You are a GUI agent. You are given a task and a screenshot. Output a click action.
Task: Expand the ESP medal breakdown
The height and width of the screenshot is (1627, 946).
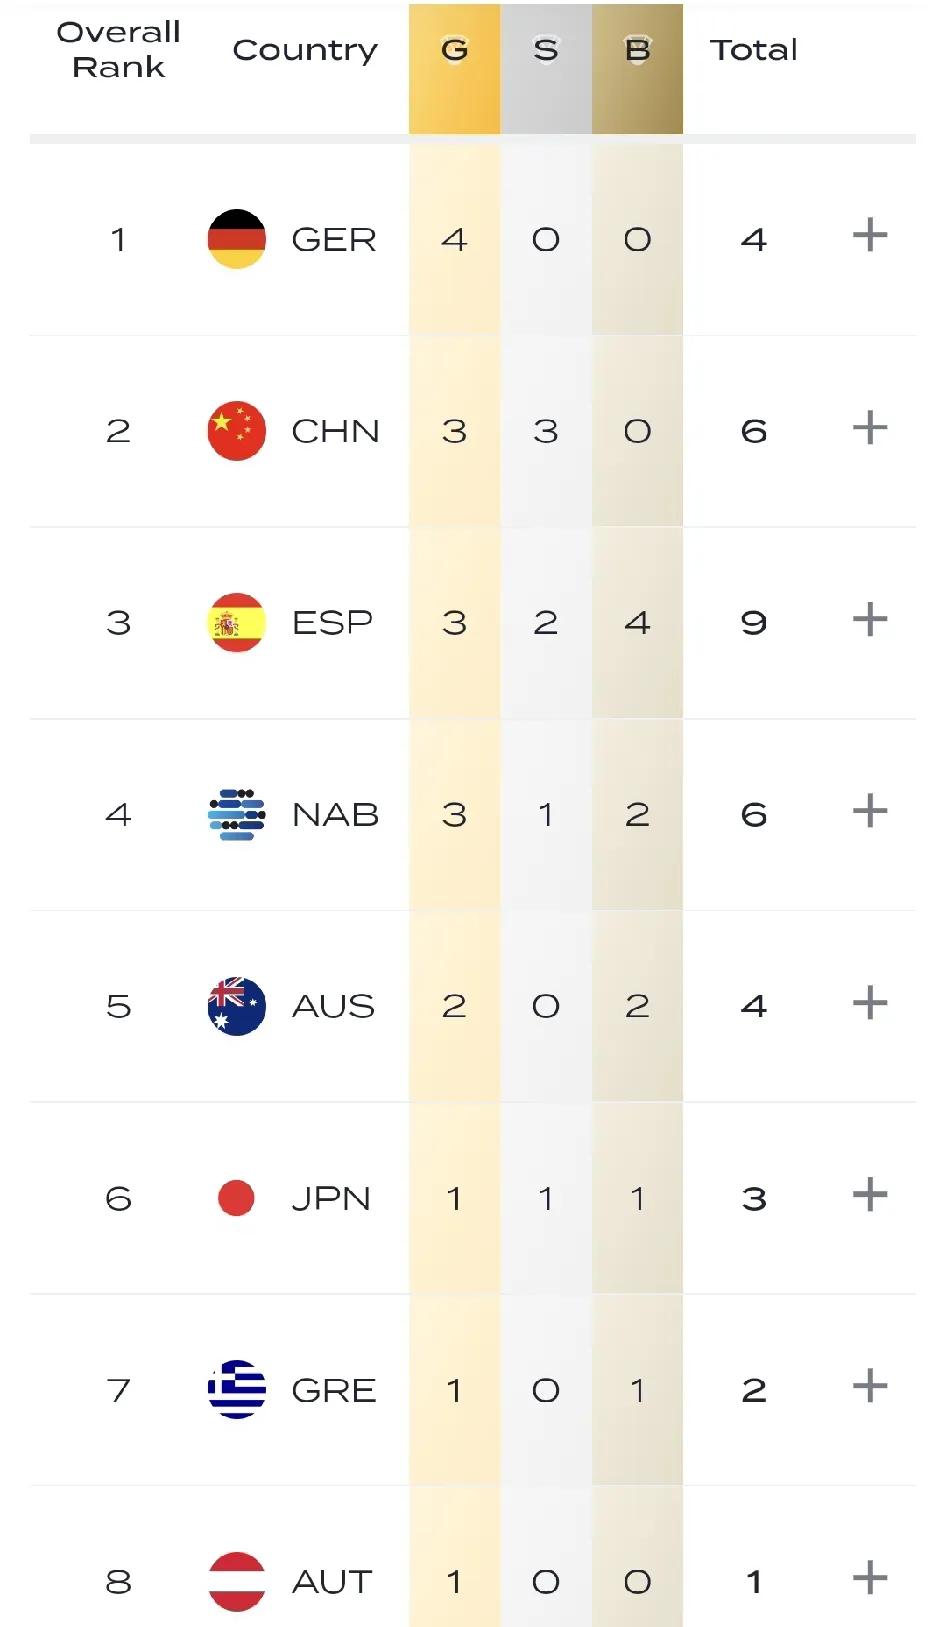pos(870,620)
